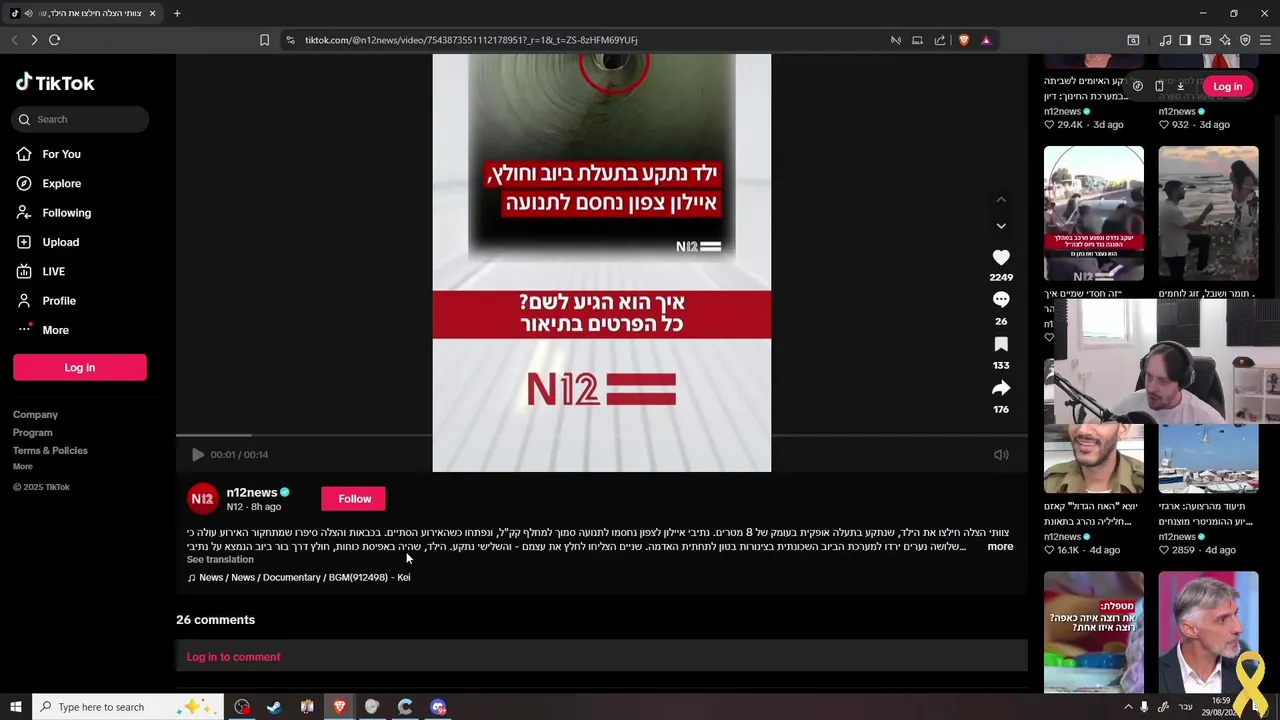Go to next video with down chevron
The width and height of the screenshot is (1280, 720).
1001,226
